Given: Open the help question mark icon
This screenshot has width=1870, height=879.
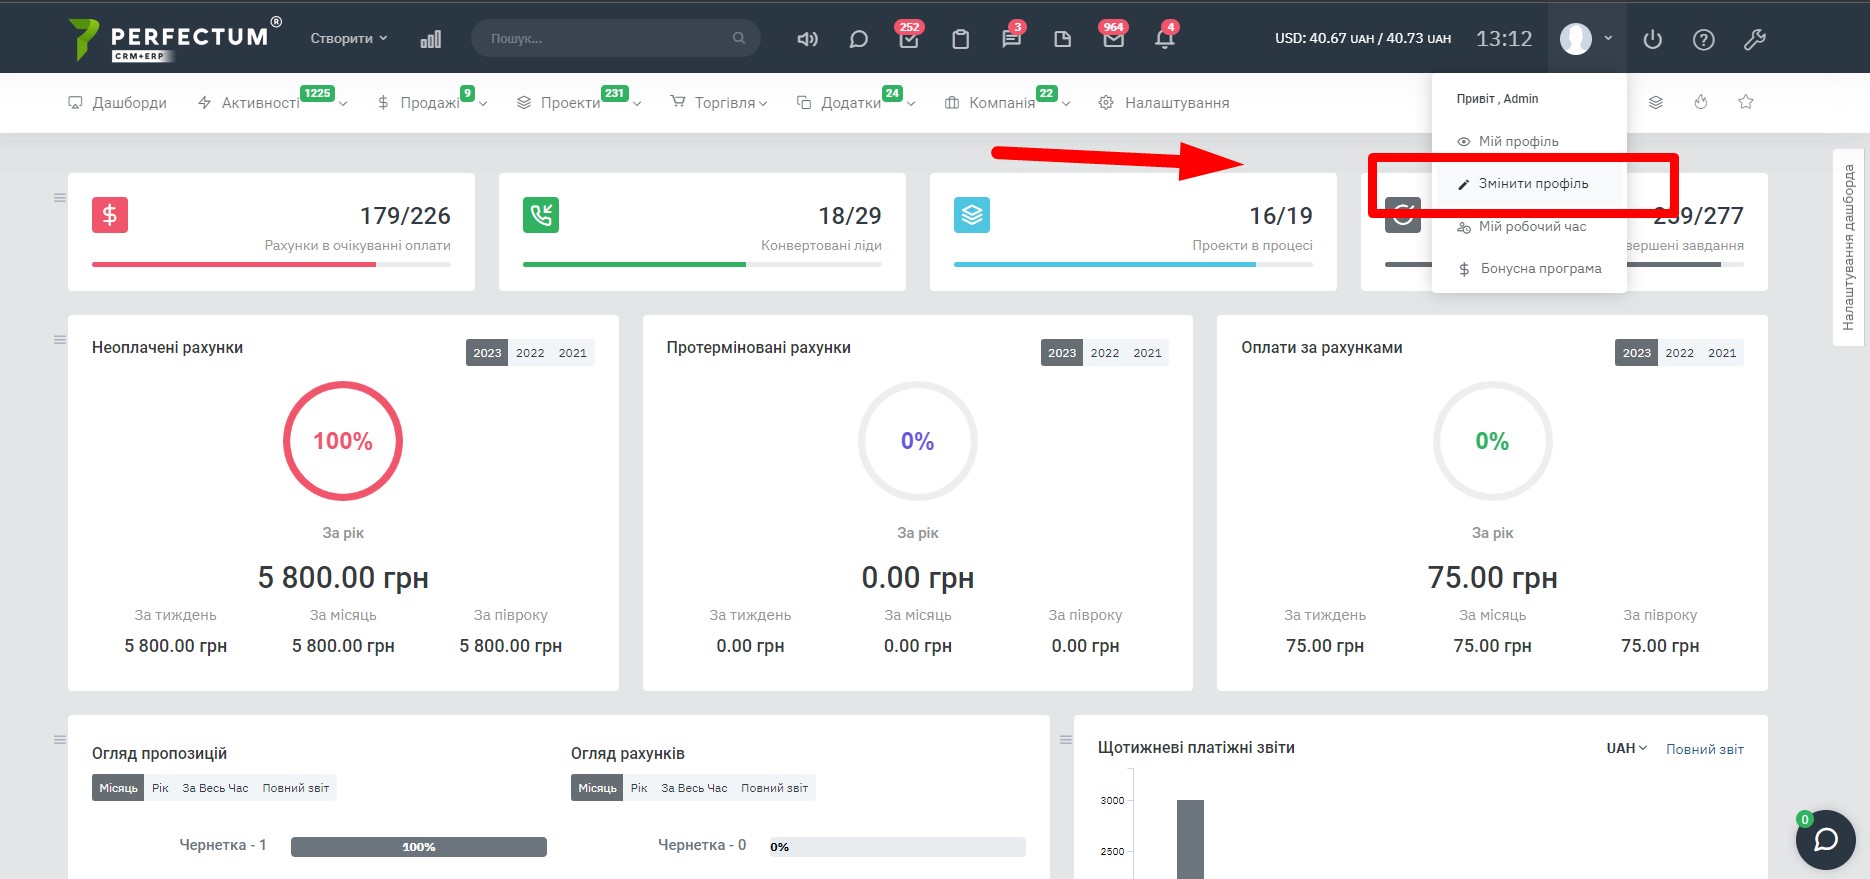Looking at the screenshot, I should (x=1703, y=39).
